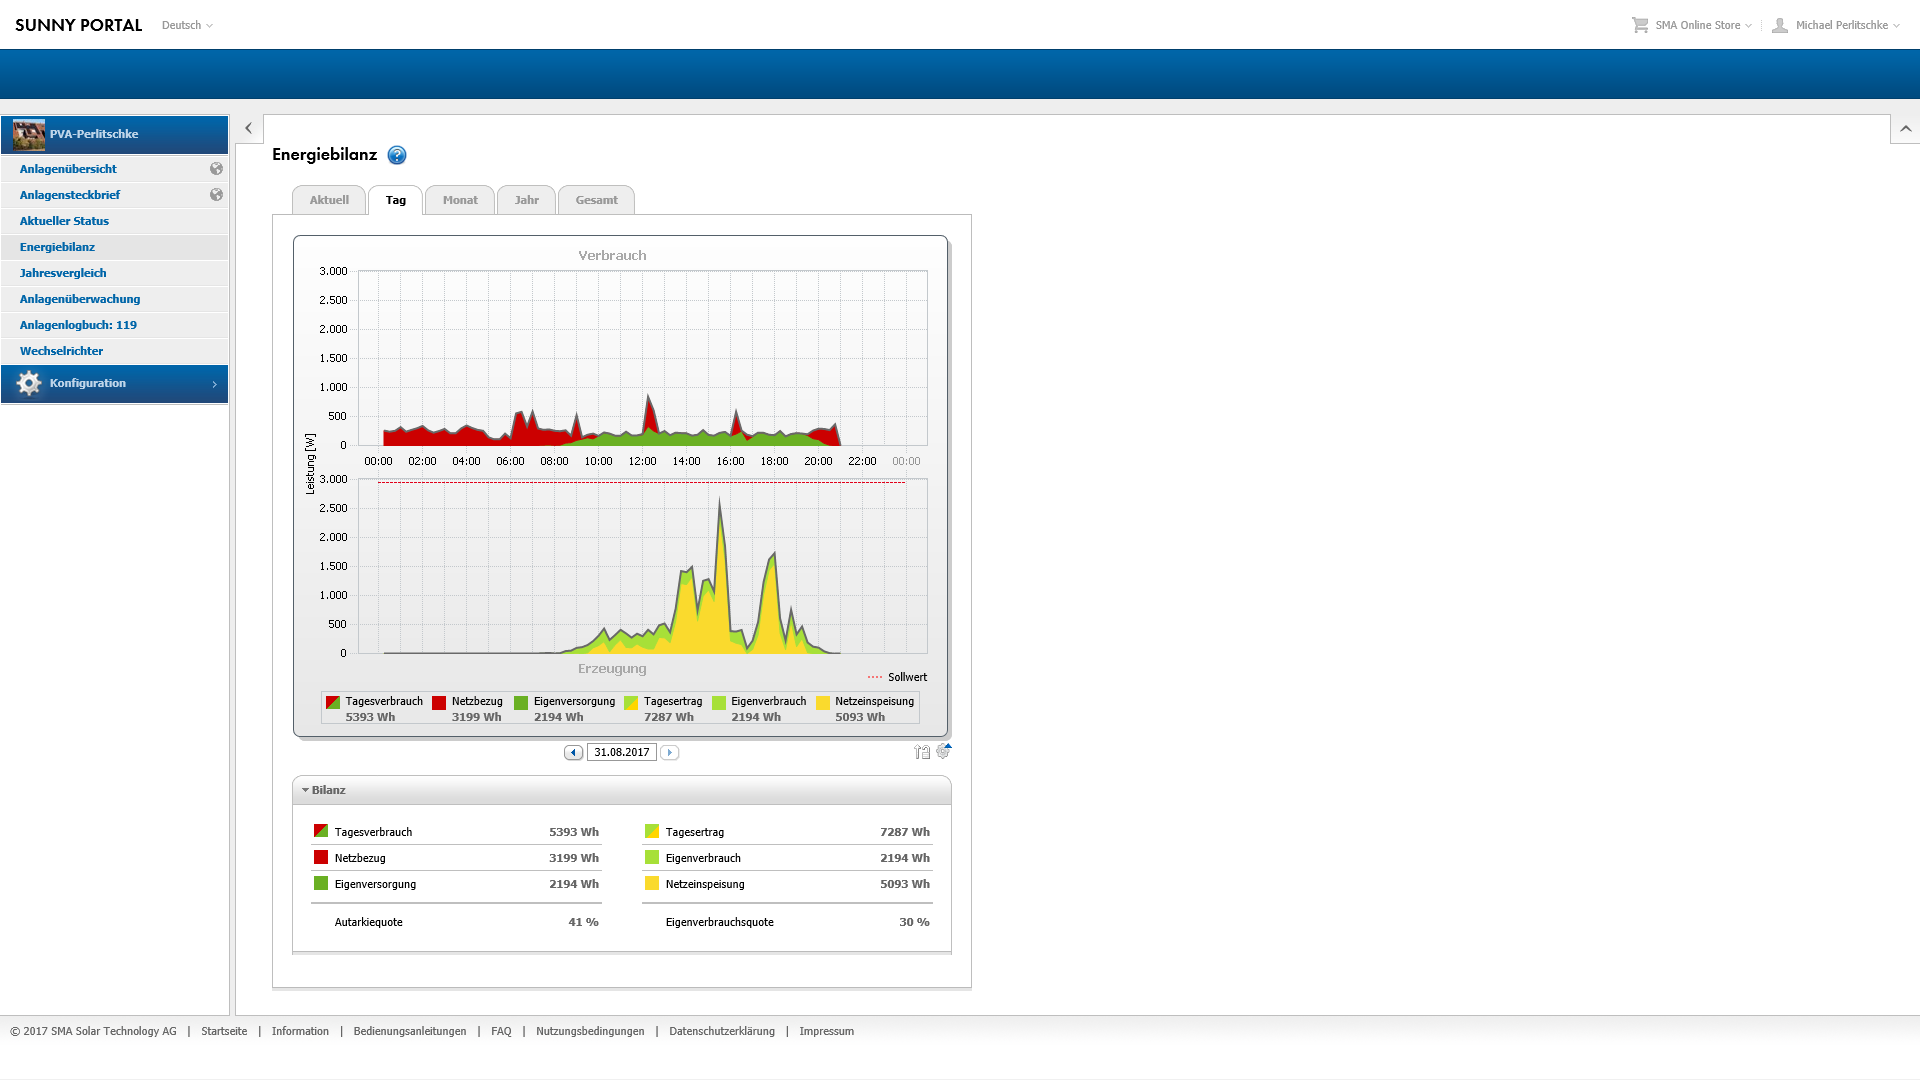Click the Energiebilanz help question-mark icon

pos(397,155)
